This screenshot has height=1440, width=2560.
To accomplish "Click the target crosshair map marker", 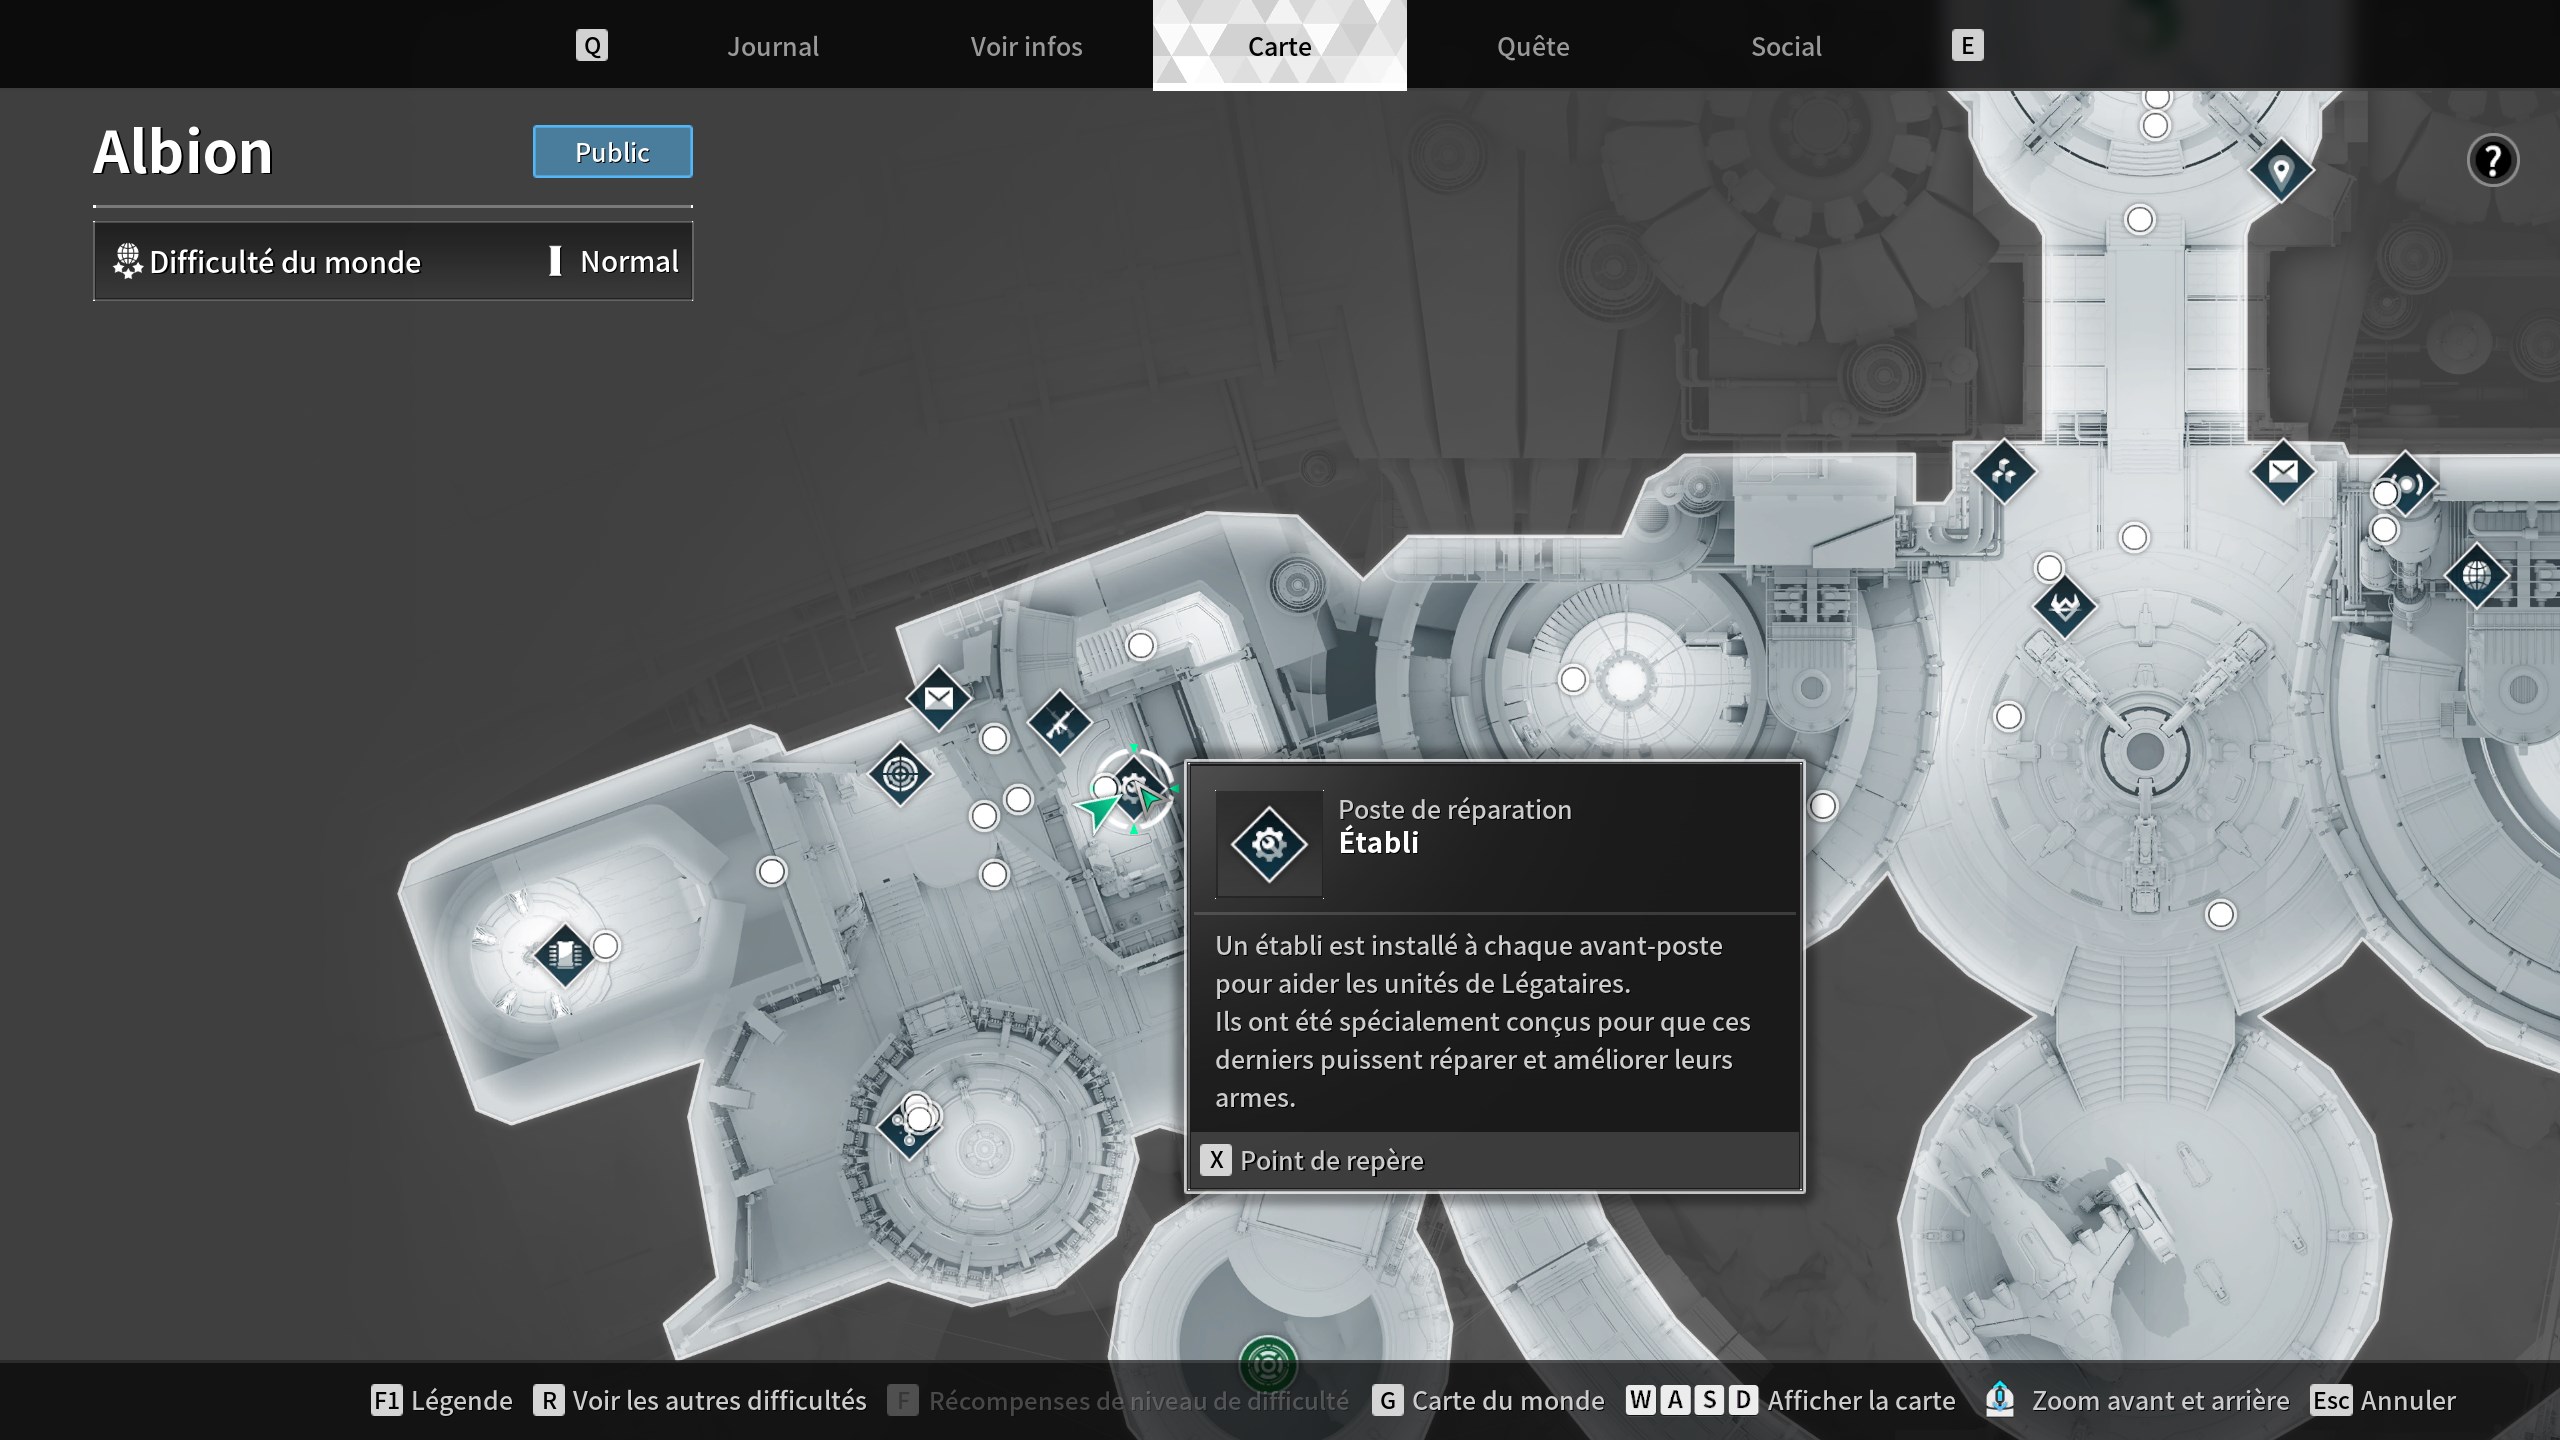I will 900,774.
